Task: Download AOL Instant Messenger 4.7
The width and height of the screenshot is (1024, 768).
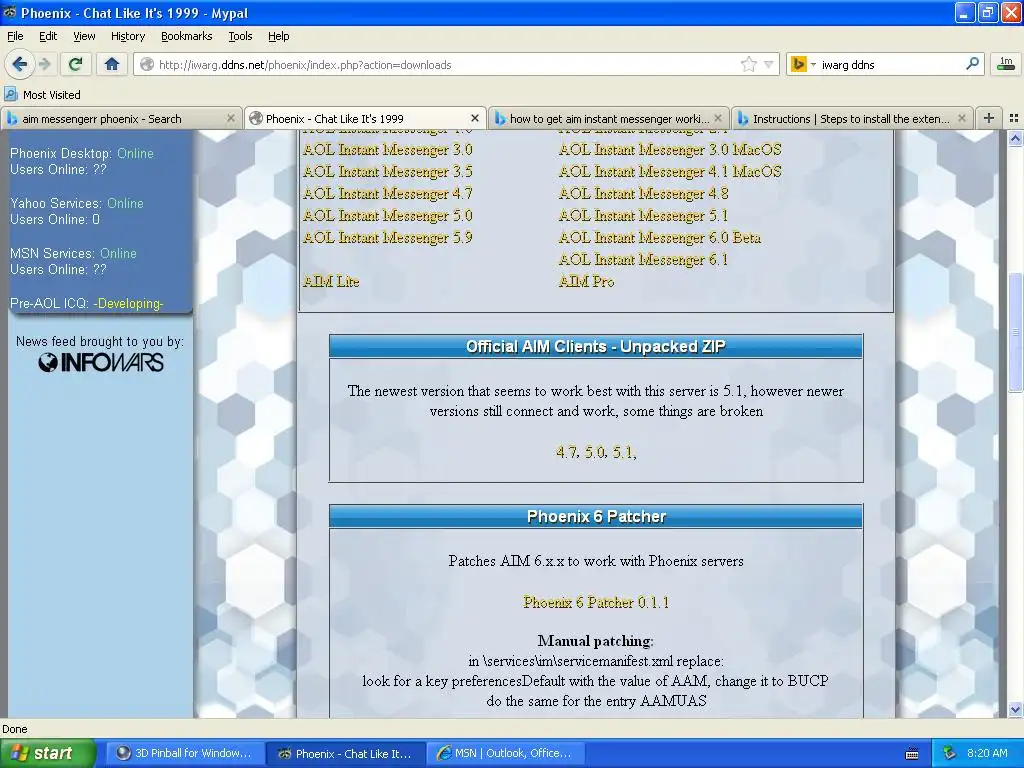Action: [388, 194]
